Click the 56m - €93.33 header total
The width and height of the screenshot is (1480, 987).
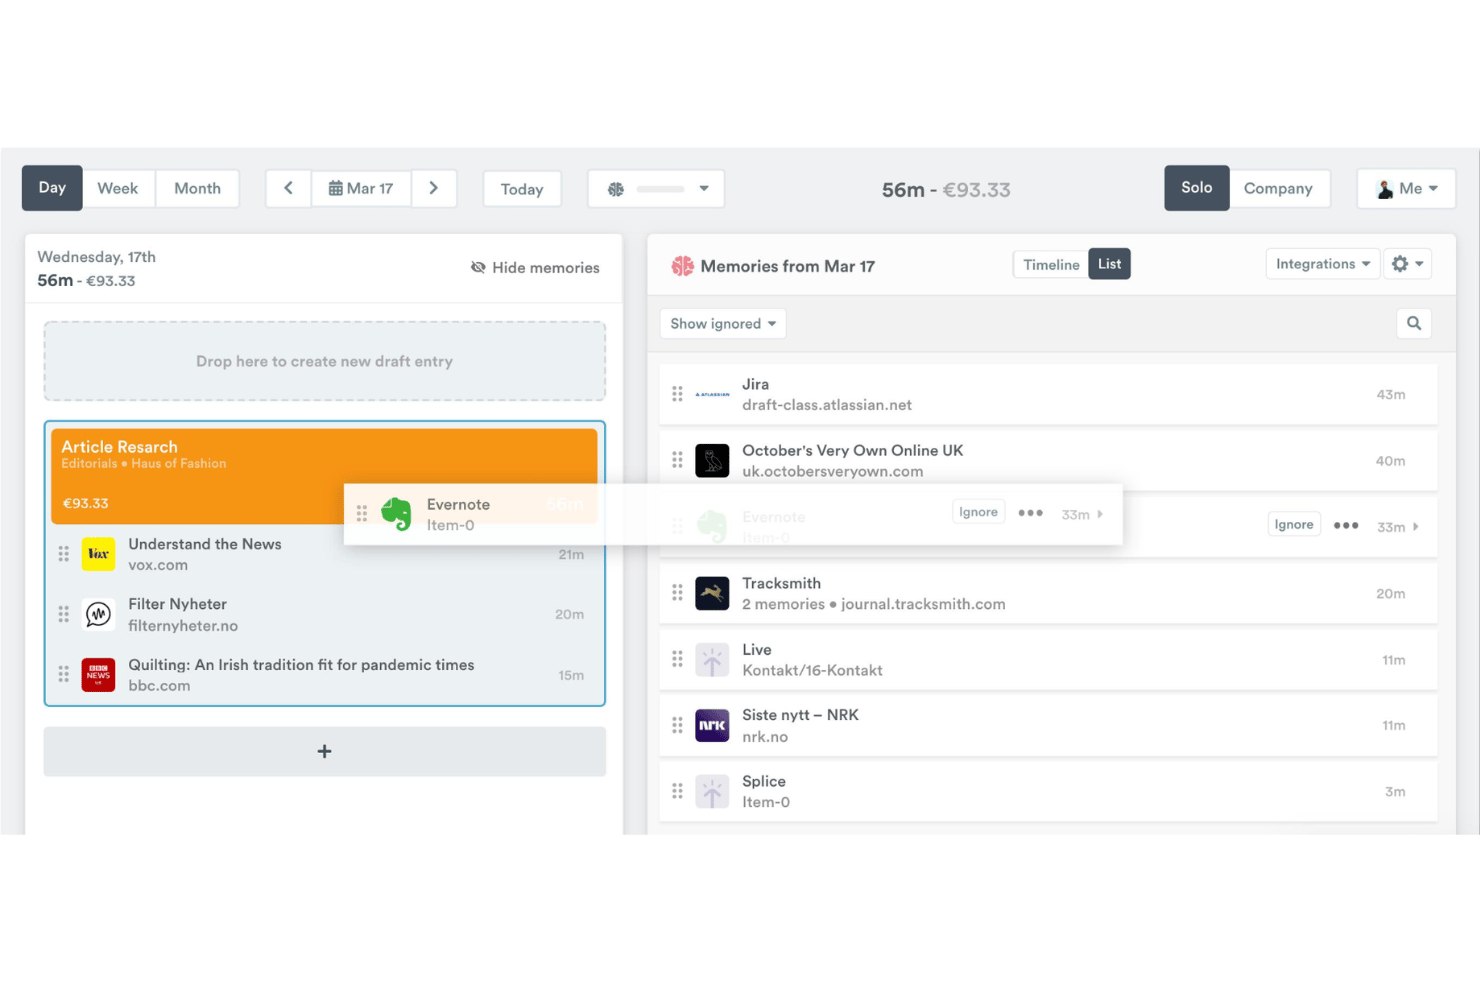pos(946,190)
